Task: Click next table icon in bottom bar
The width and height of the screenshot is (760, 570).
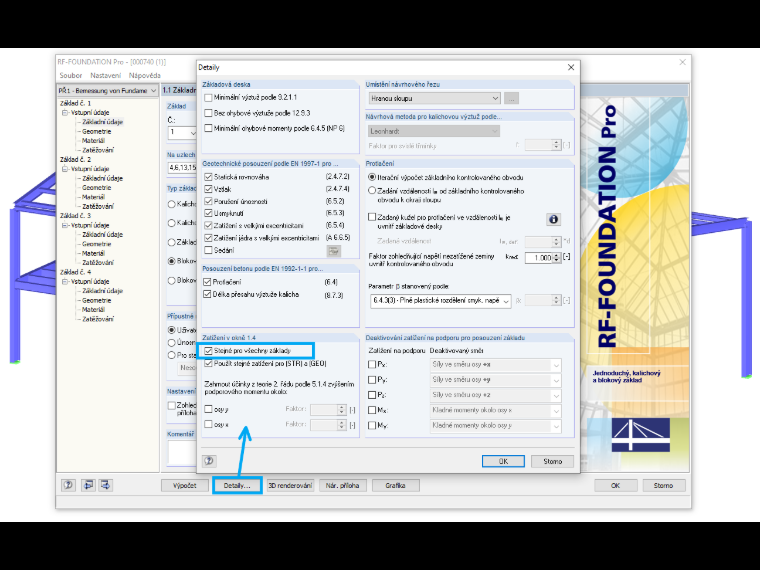Action: (x=105, y=485)
